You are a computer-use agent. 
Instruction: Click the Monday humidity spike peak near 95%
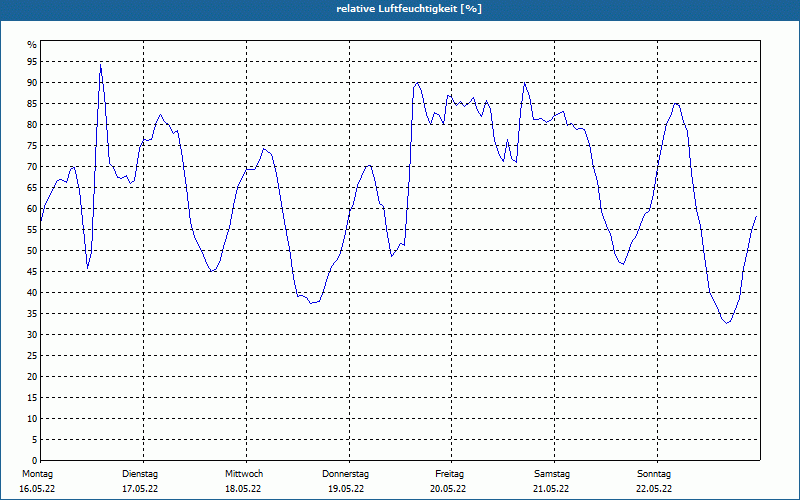tap(101, 65)
